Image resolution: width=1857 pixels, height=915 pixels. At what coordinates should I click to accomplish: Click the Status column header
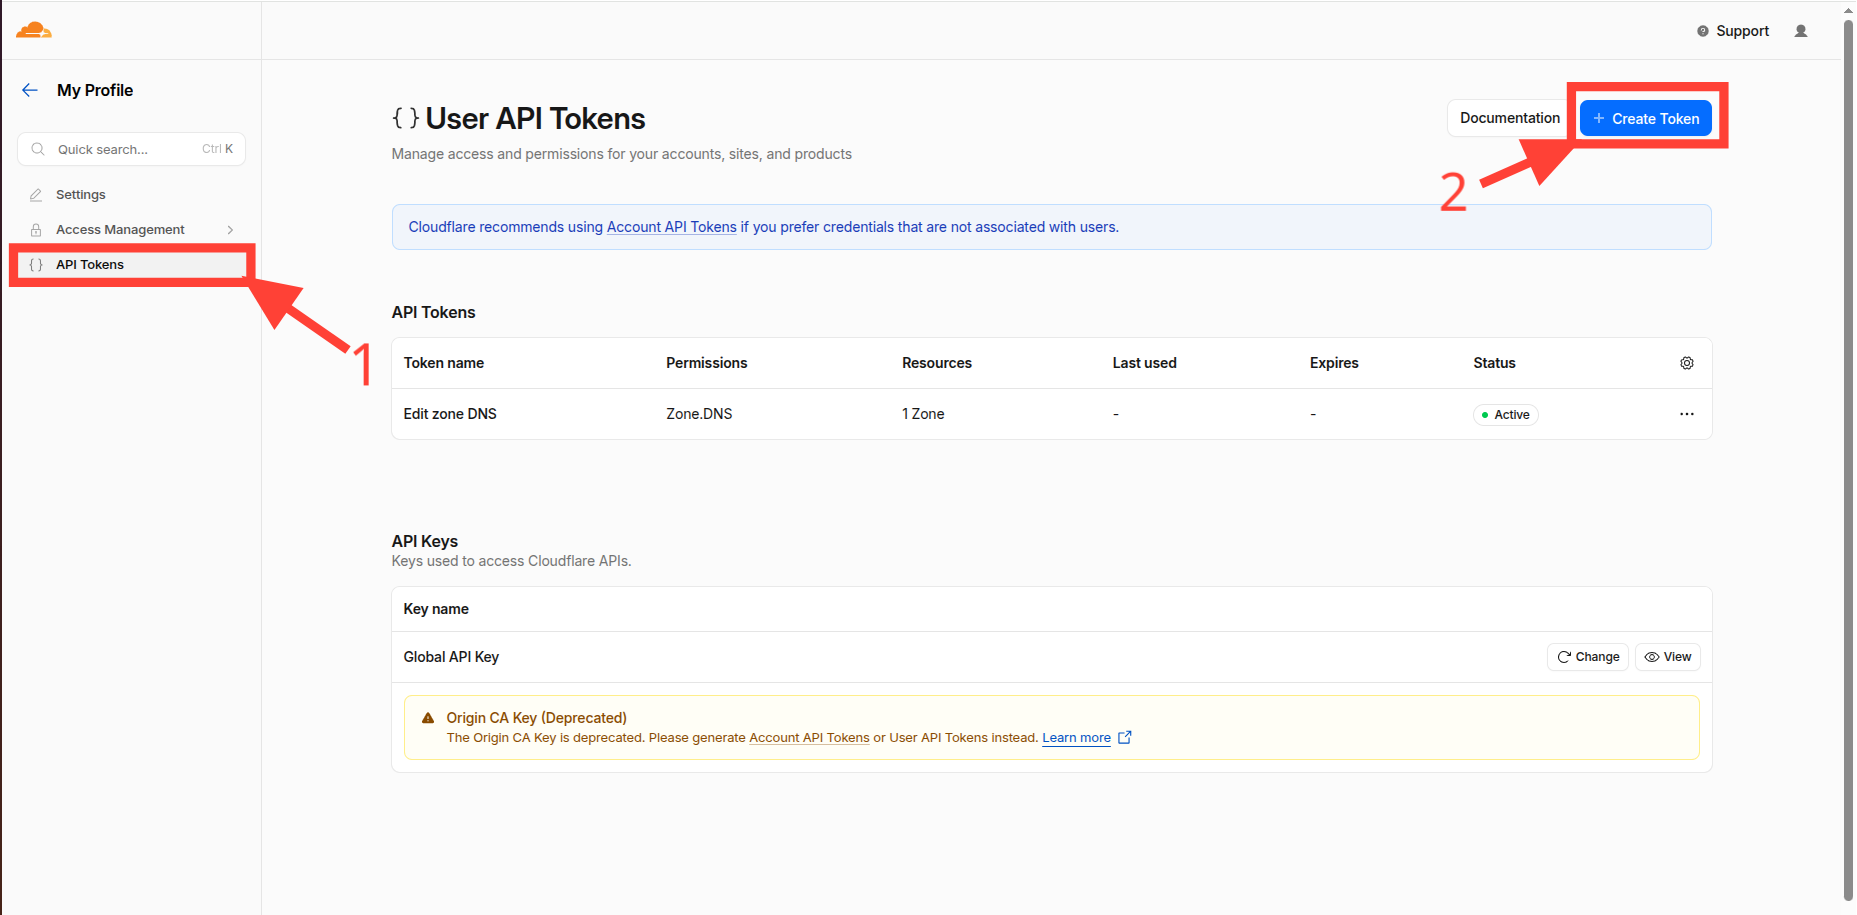(x=1494, y=363)
